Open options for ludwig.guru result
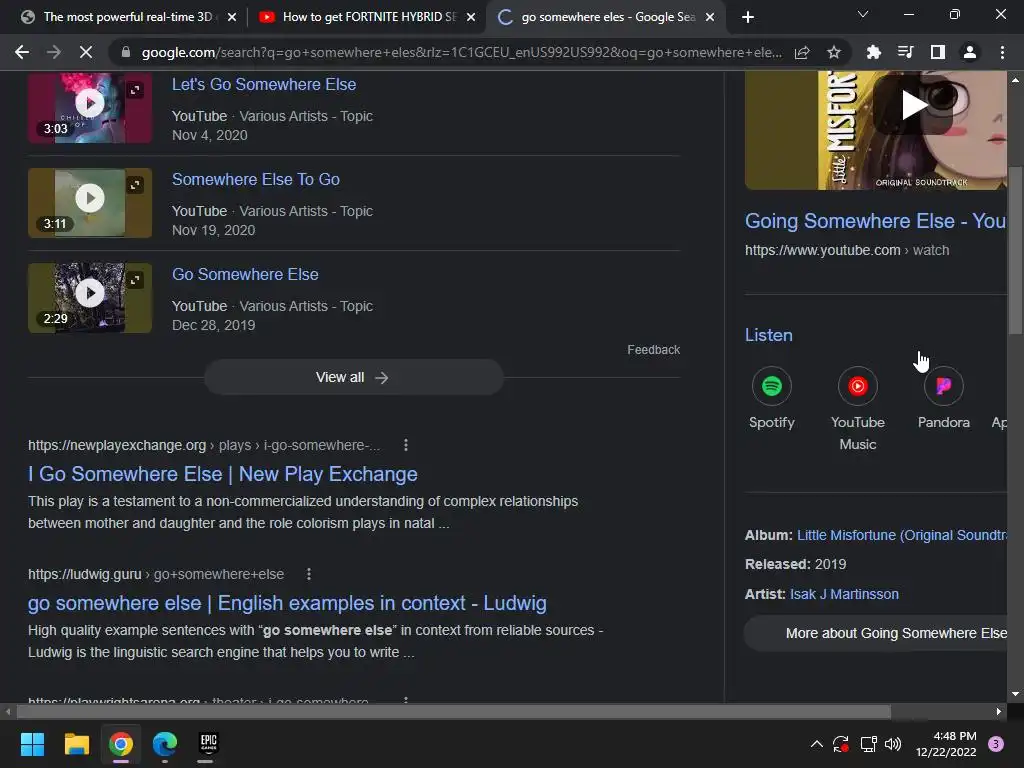Image resolution: width=1024 pixels, height=768 pixels. [308, 574]
